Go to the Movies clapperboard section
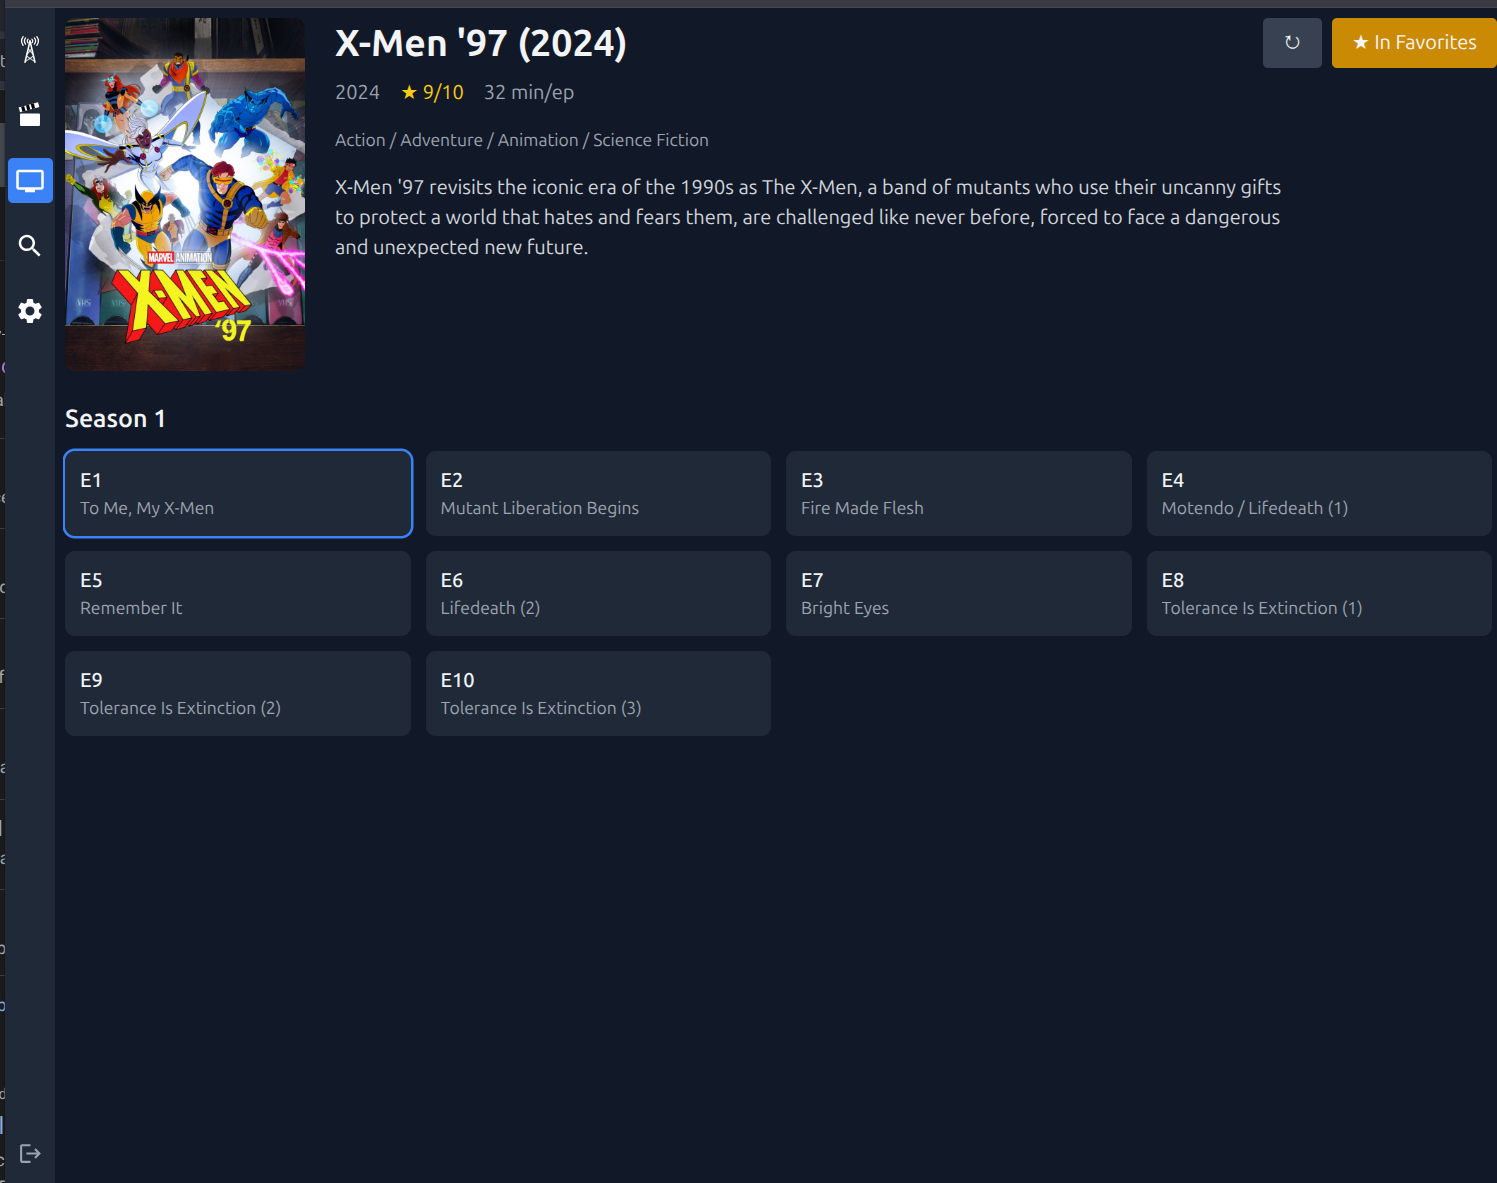This screenshot has width=1497, height=1183. point(30,115)
